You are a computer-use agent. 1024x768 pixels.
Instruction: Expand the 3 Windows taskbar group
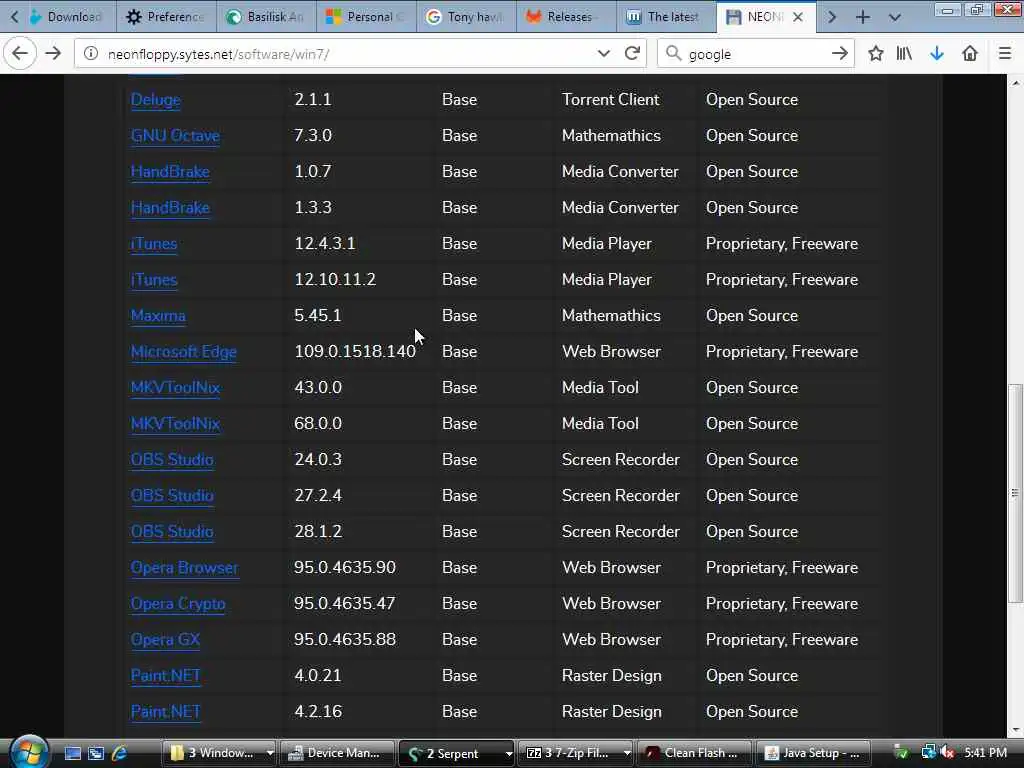(270, 753)
